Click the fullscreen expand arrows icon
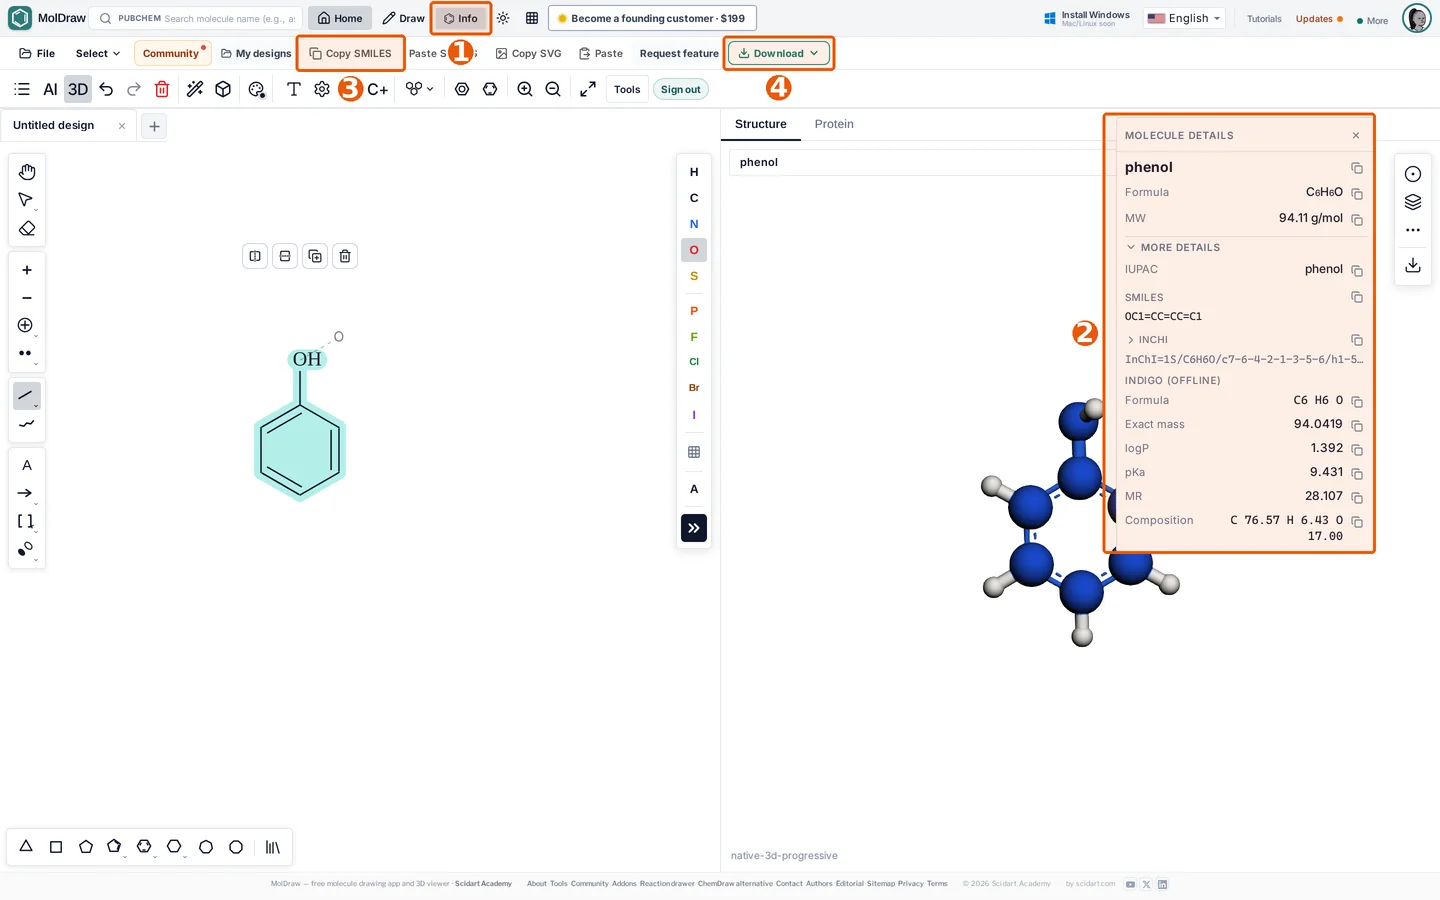 (x=588, y=89)
